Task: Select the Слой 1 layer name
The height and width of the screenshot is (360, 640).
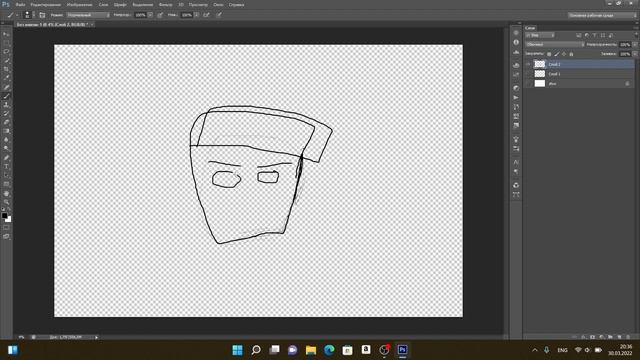Action: pyautogui.click(x=554, y=74)
